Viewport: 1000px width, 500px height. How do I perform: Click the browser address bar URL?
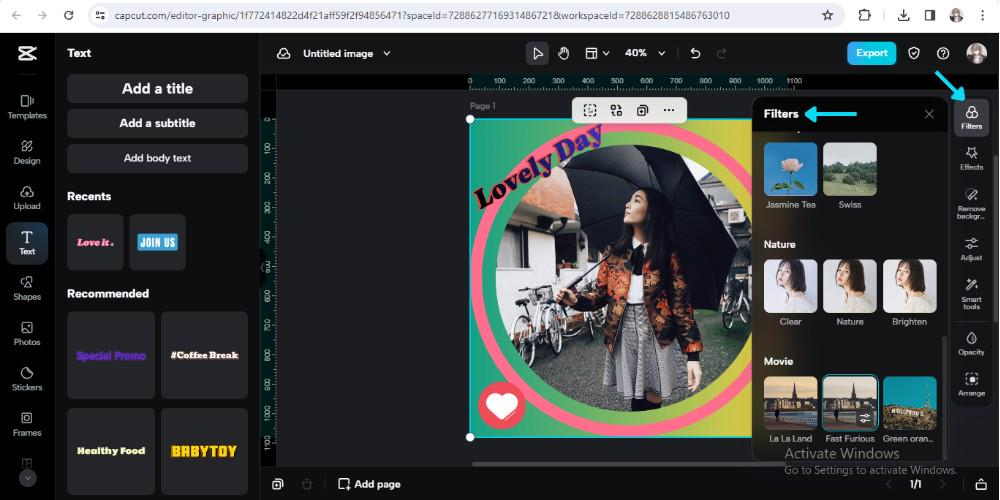point(422,15)
